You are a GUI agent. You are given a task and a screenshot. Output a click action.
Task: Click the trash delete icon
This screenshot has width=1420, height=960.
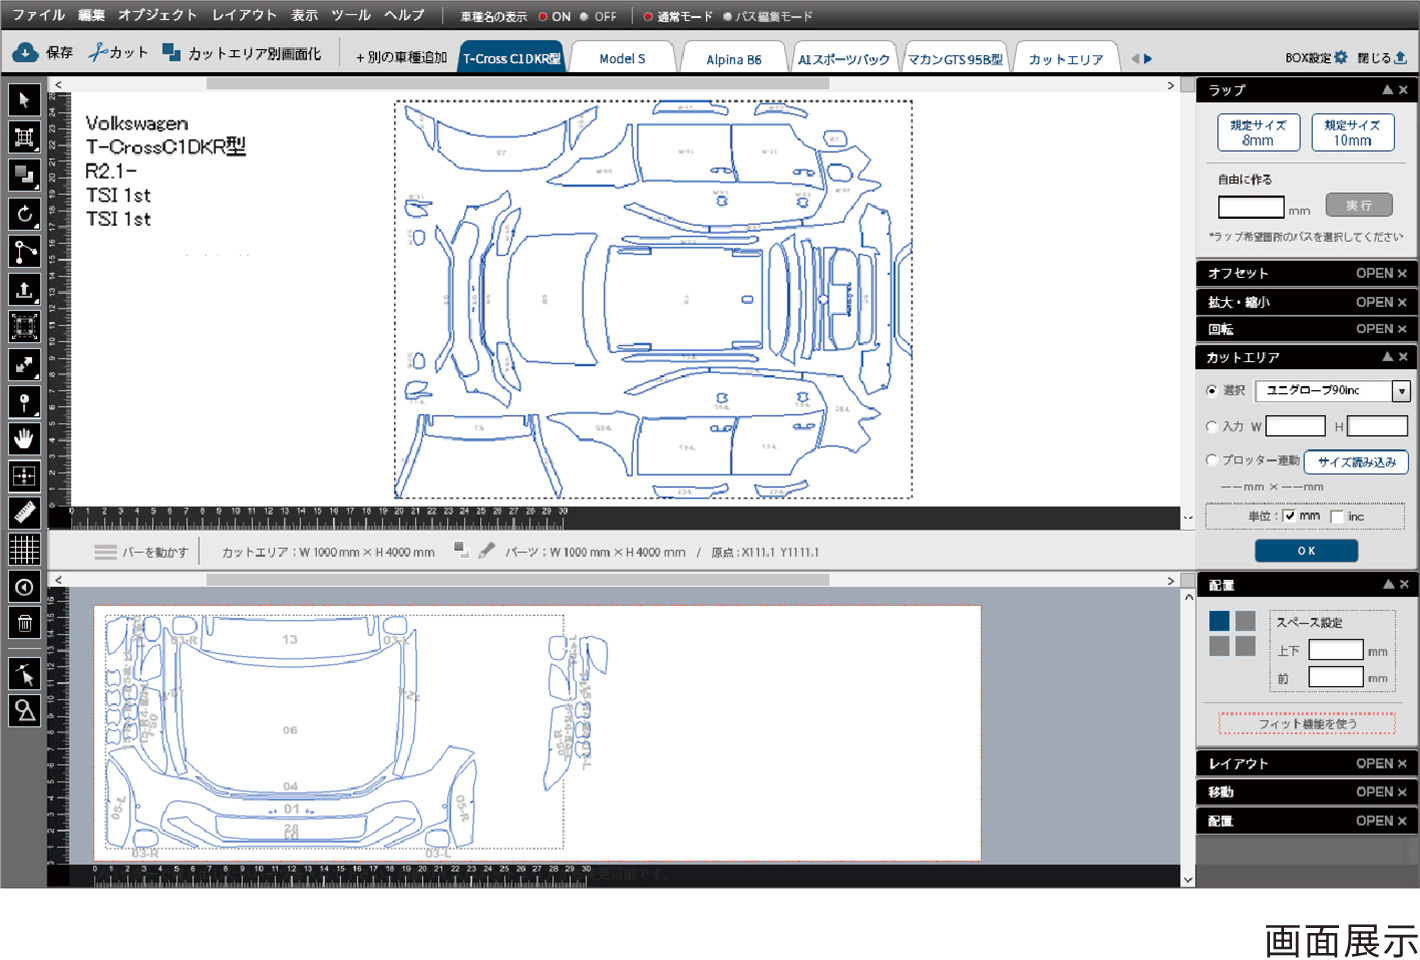[24, 623]
